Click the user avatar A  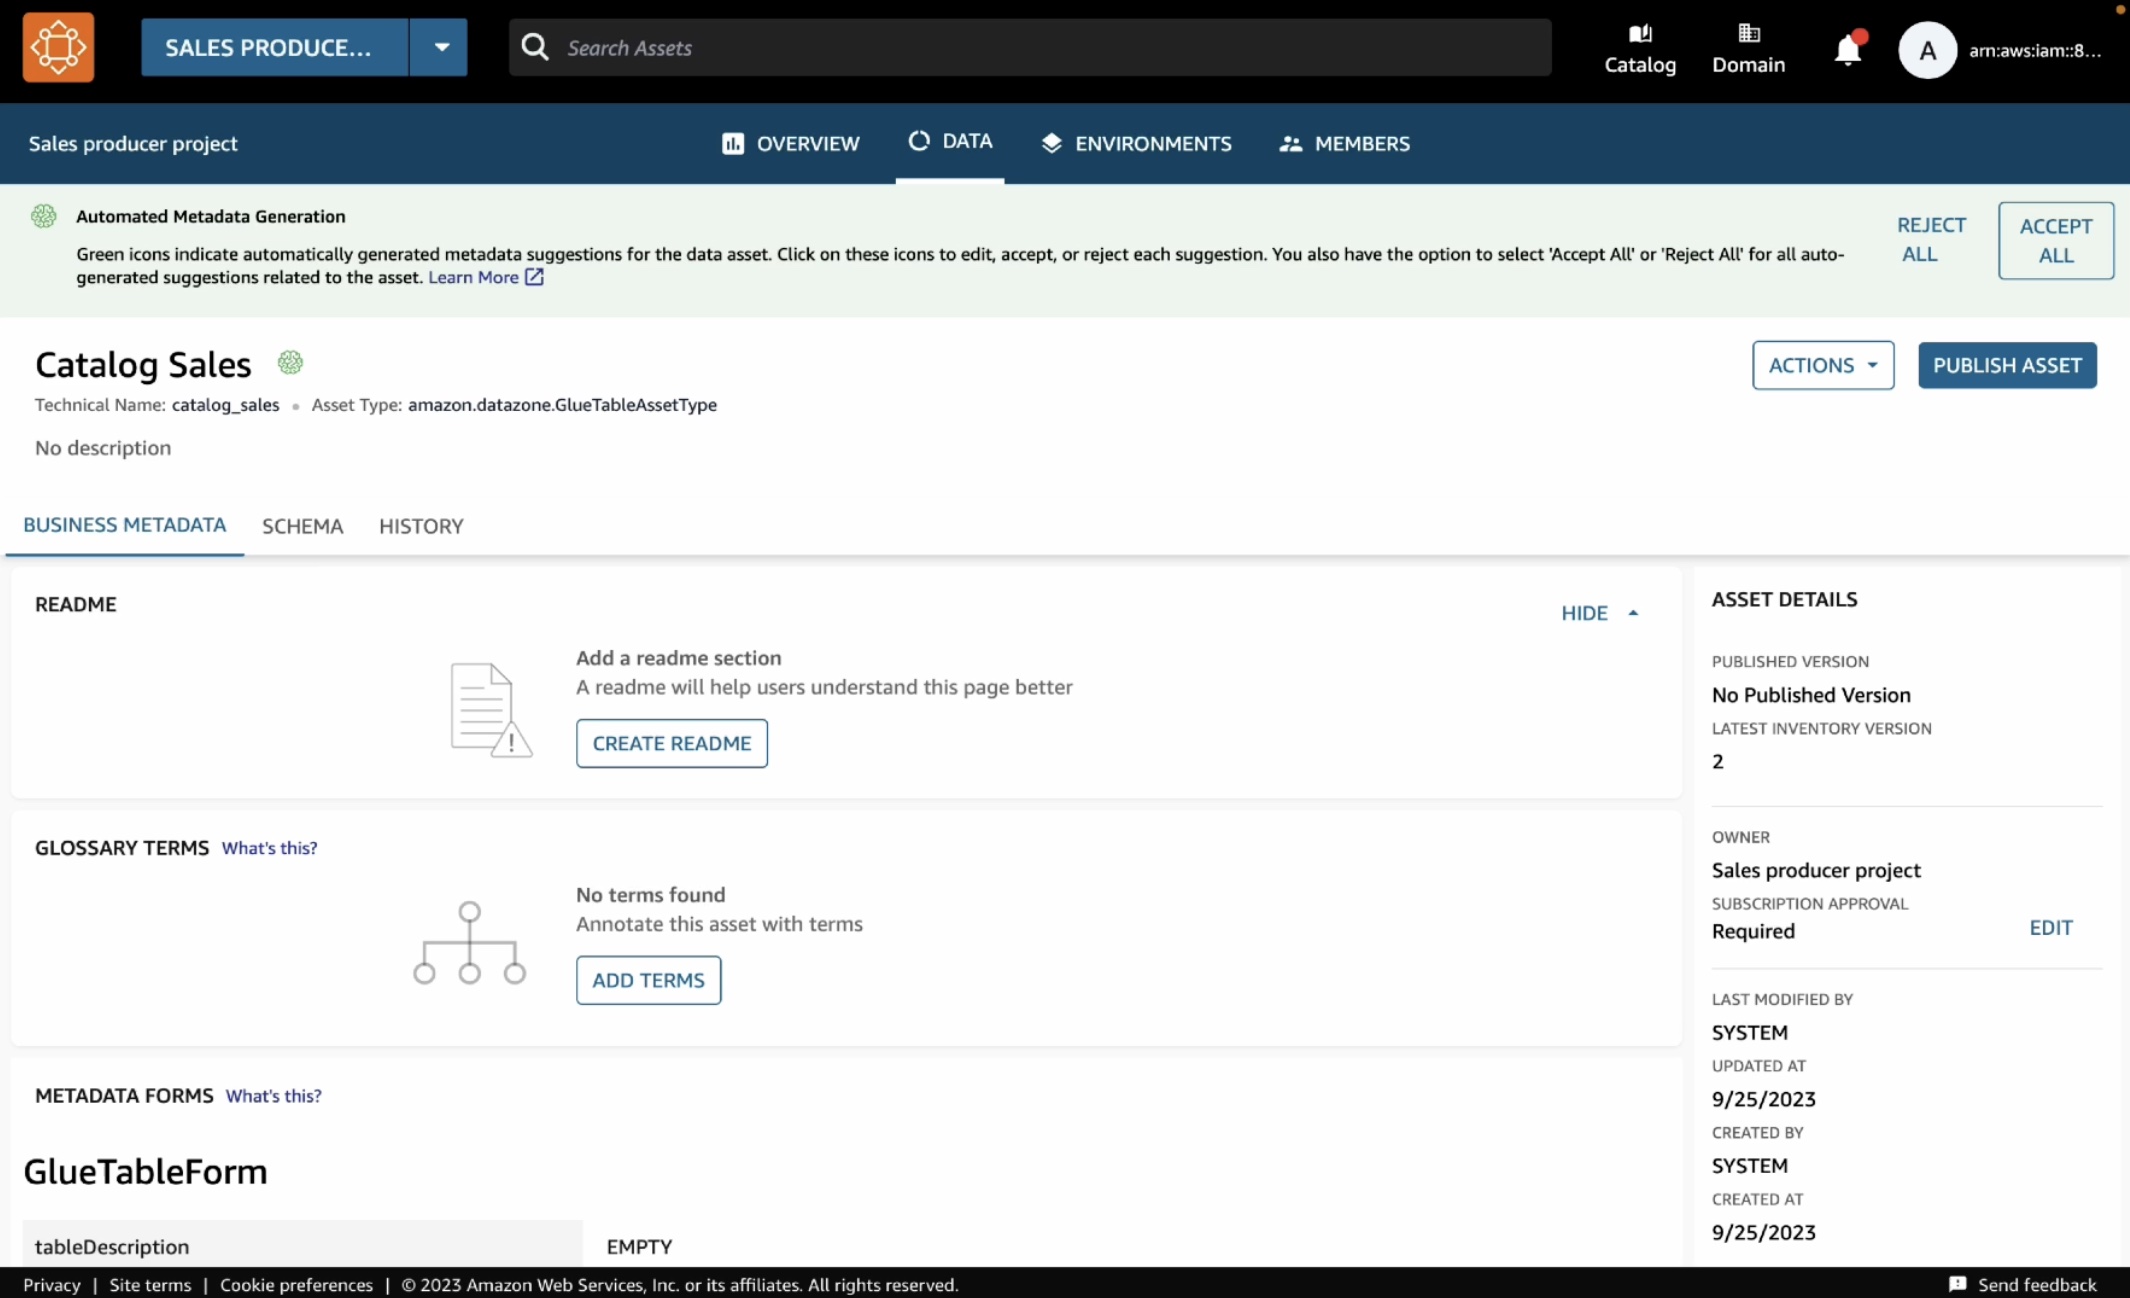tap(1927, 50)
